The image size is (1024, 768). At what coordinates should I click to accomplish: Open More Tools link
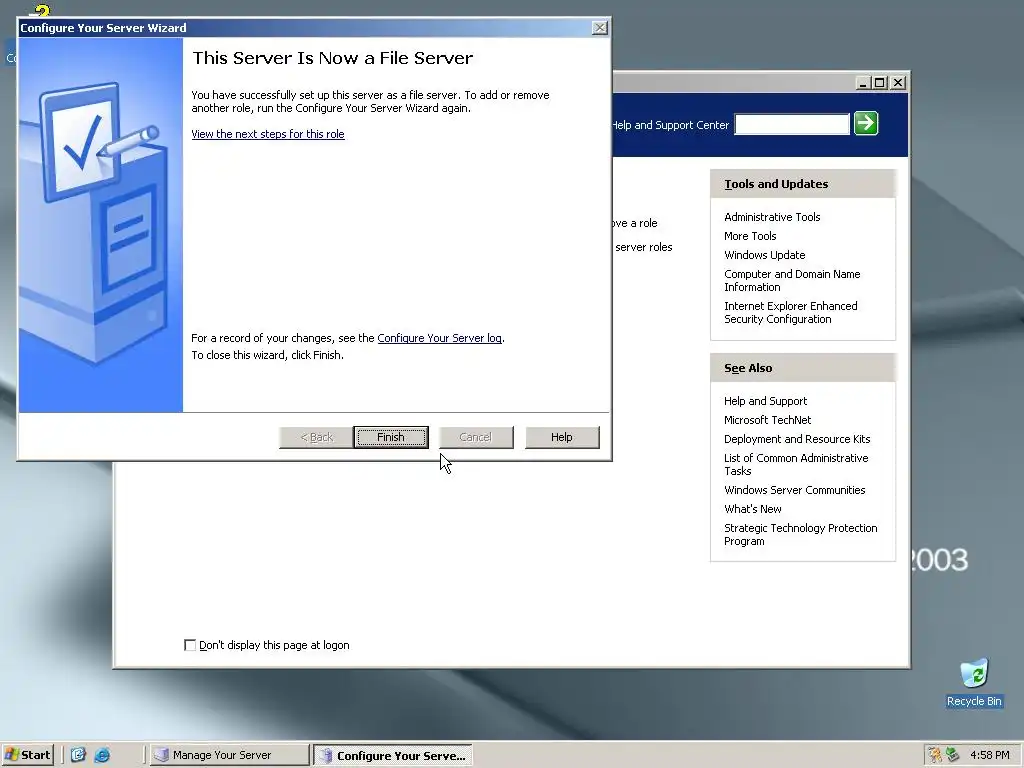[750, 236]
